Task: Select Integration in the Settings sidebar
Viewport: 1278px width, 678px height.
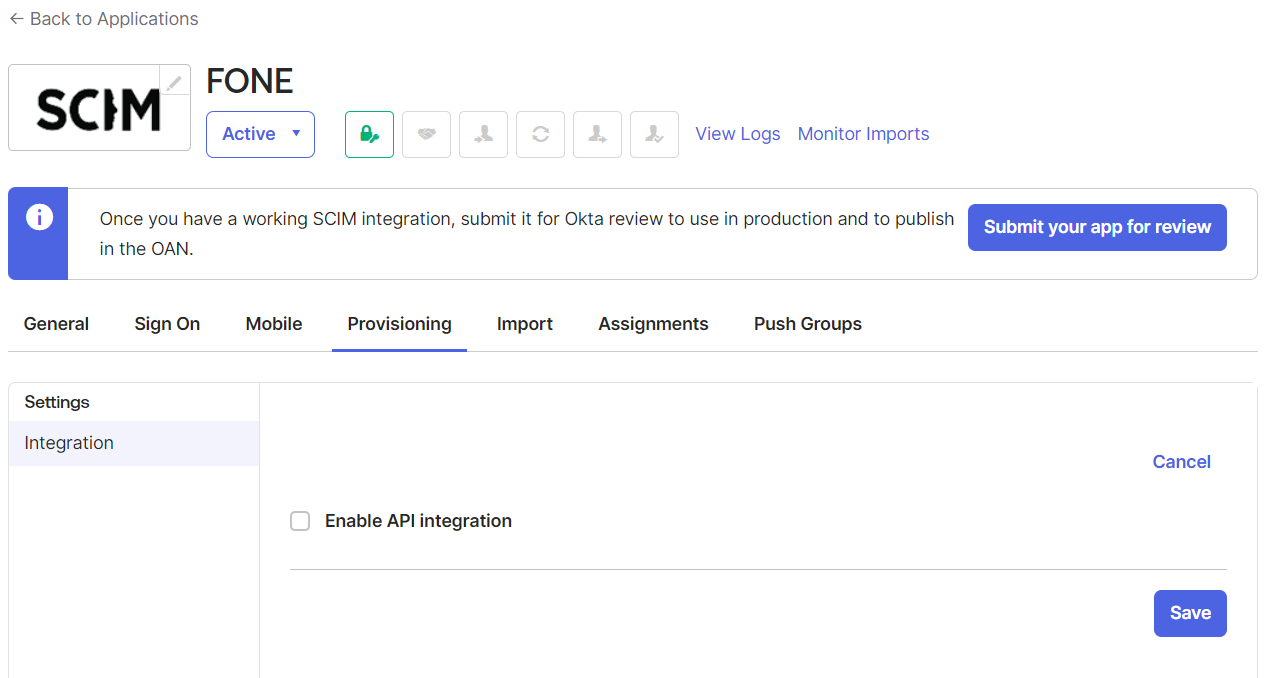Action: tap(134, 443)
